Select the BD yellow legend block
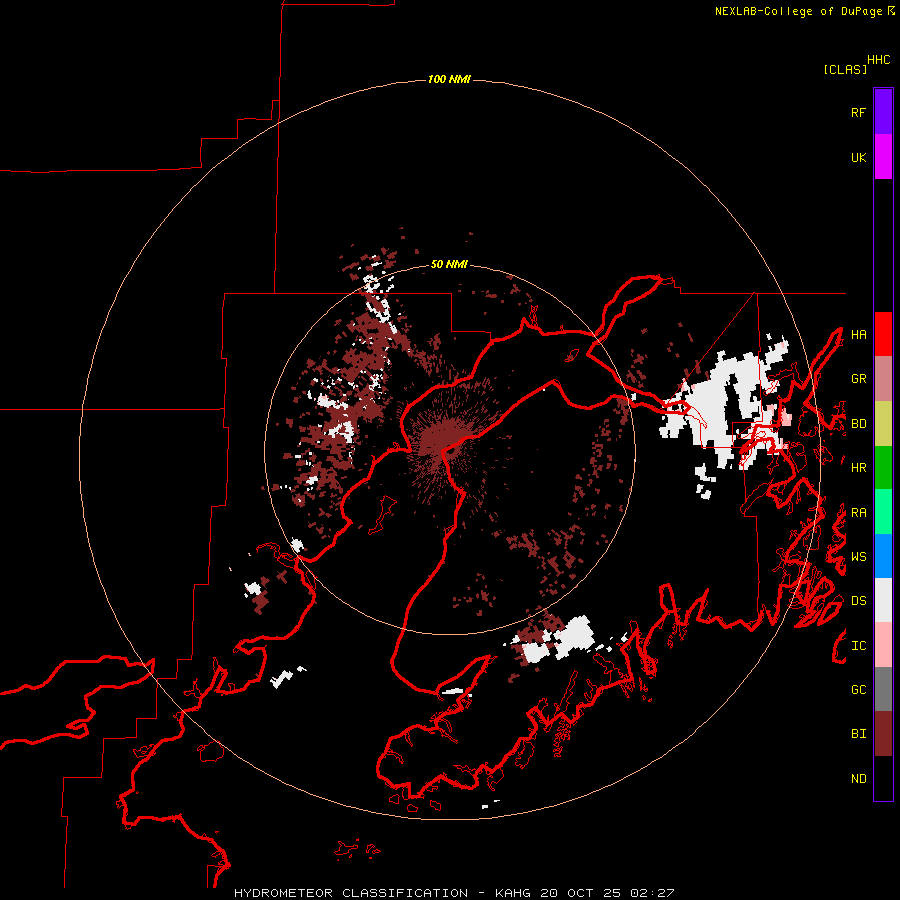900x900 pixels. 883,423
